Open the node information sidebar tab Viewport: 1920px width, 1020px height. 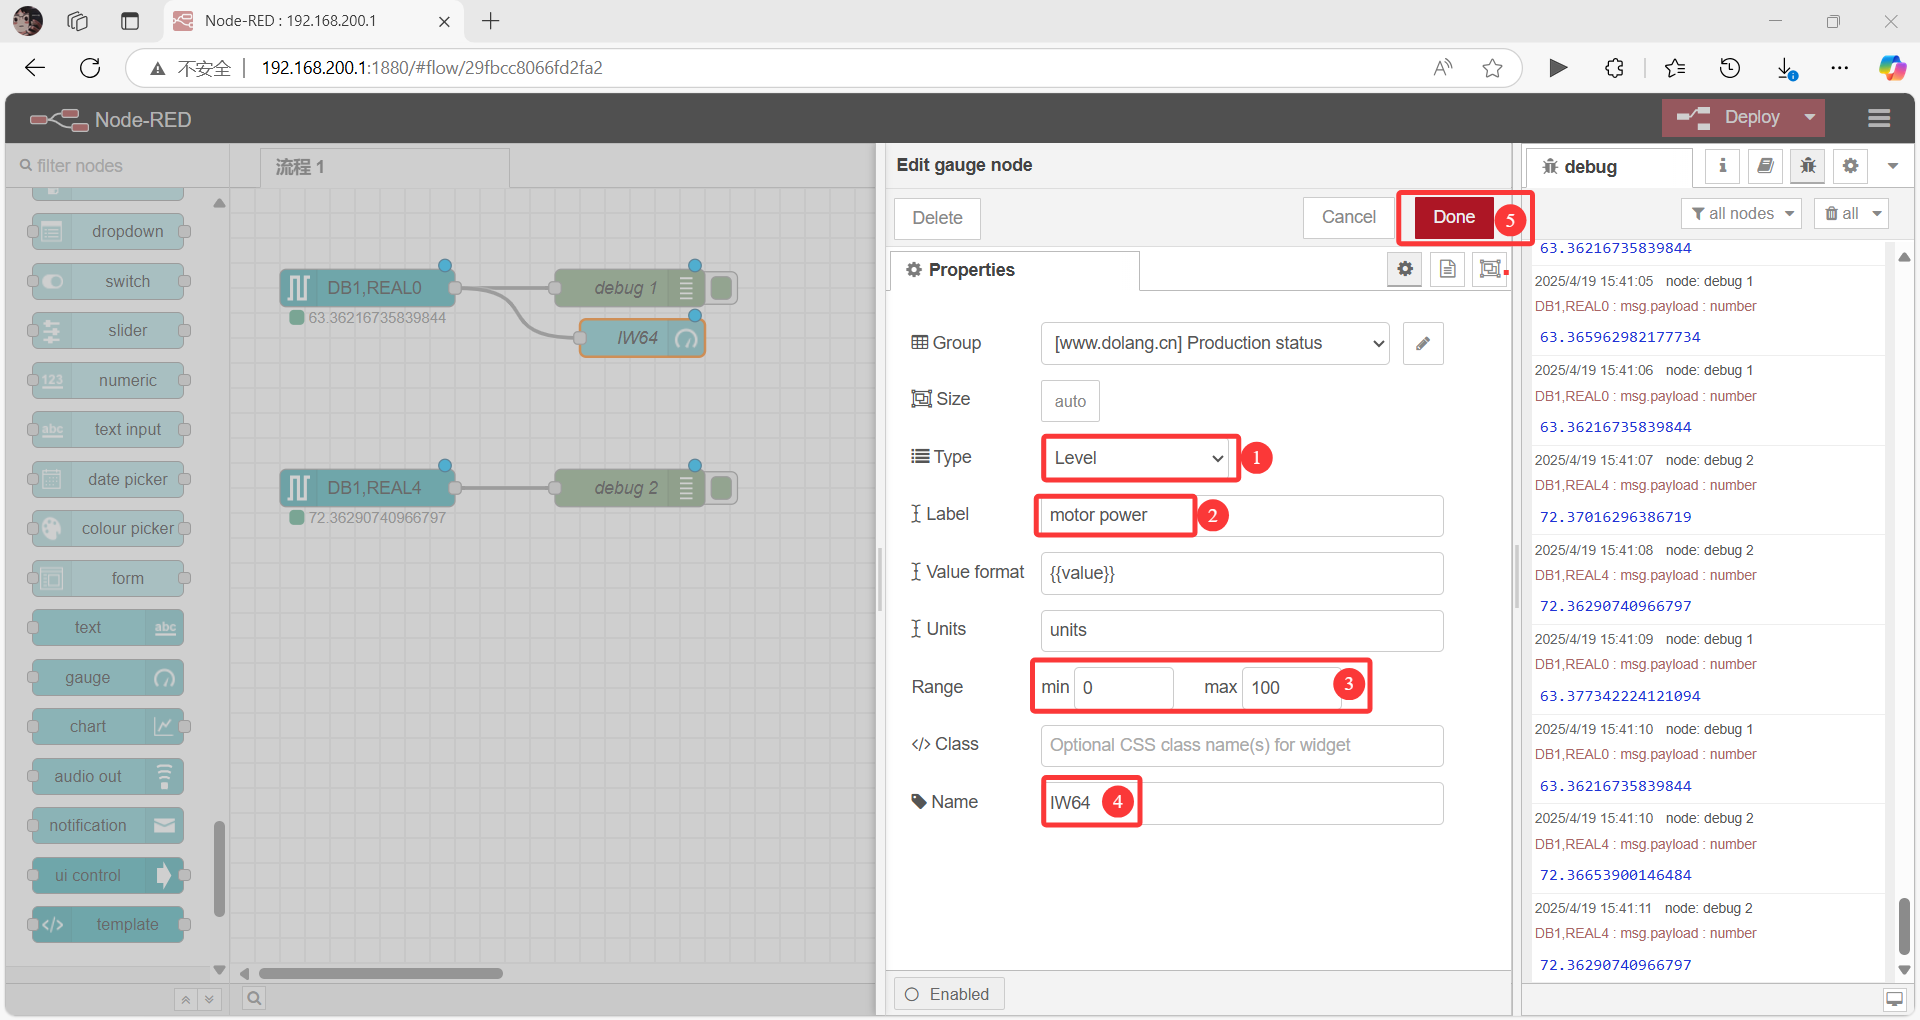click(1721, 166)
